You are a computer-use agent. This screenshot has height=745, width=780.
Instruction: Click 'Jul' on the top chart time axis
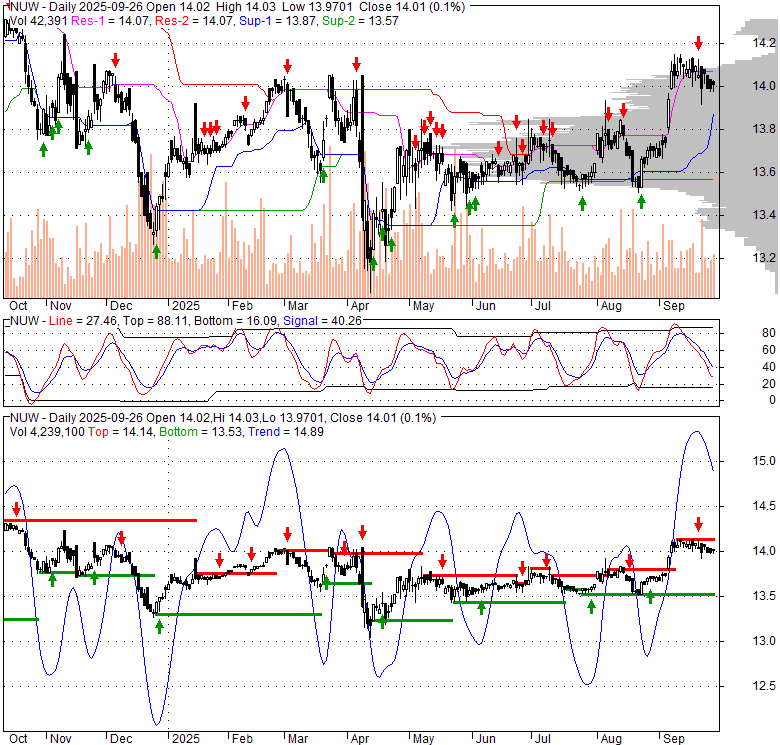(542, 306)
